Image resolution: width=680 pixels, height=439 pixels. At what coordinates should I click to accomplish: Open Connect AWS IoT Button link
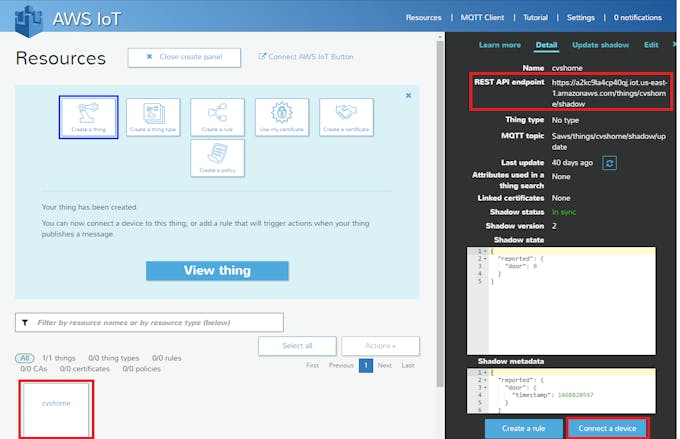click(306, 56)
